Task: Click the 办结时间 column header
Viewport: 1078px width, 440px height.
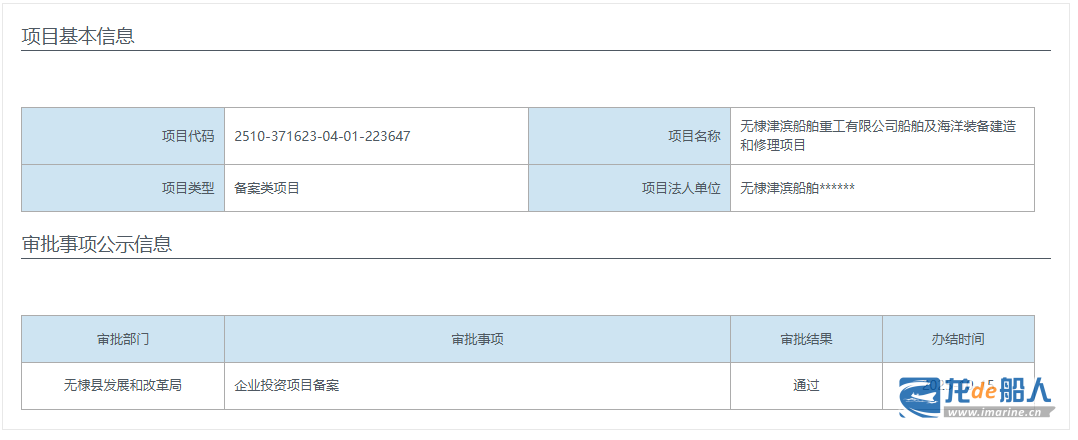Action: (957, 339)
